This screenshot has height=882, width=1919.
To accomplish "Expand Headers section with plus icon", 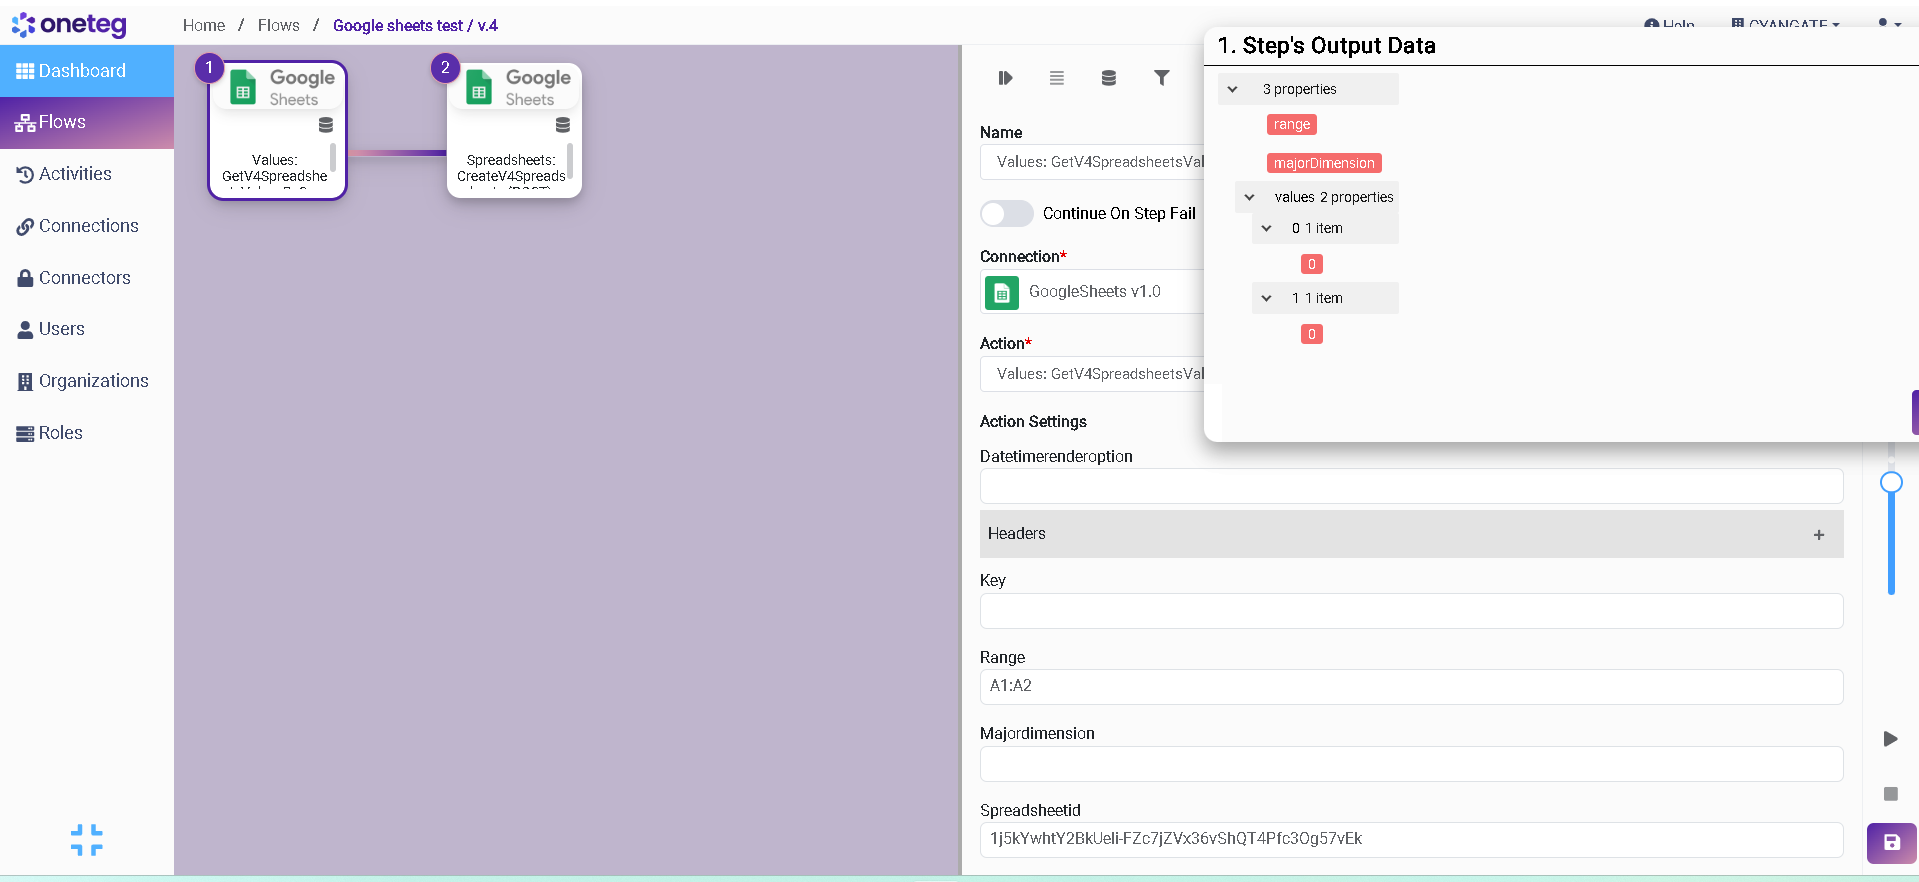I will coord(1818,535).
